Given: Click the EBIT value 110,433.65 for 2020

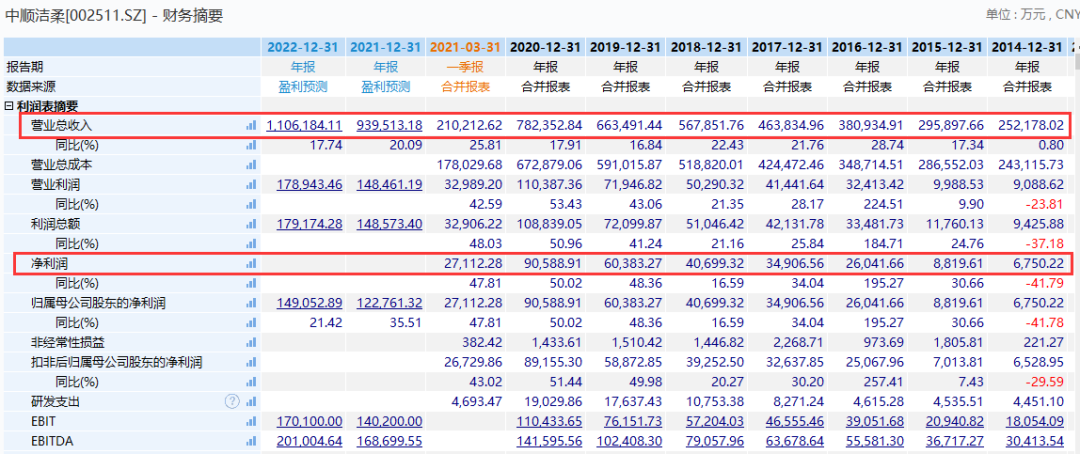Looking at the screenshot, I should tap(546, 421).
